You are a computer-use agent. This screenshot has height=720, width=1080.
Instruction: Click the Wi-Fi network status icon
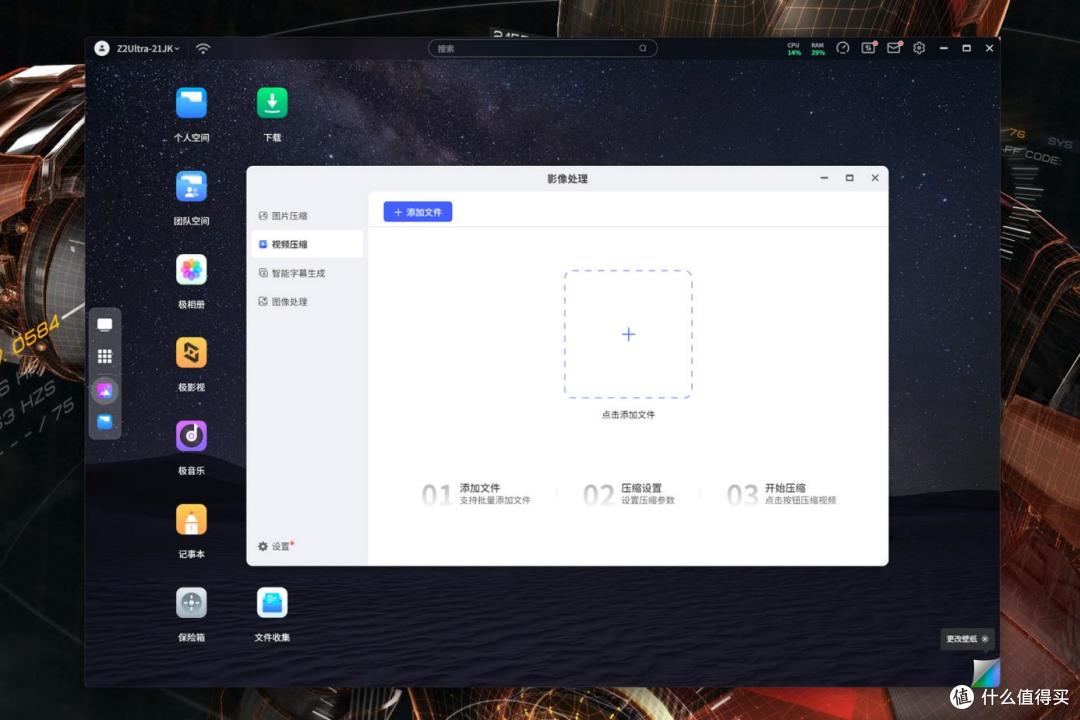pos(202,48)
